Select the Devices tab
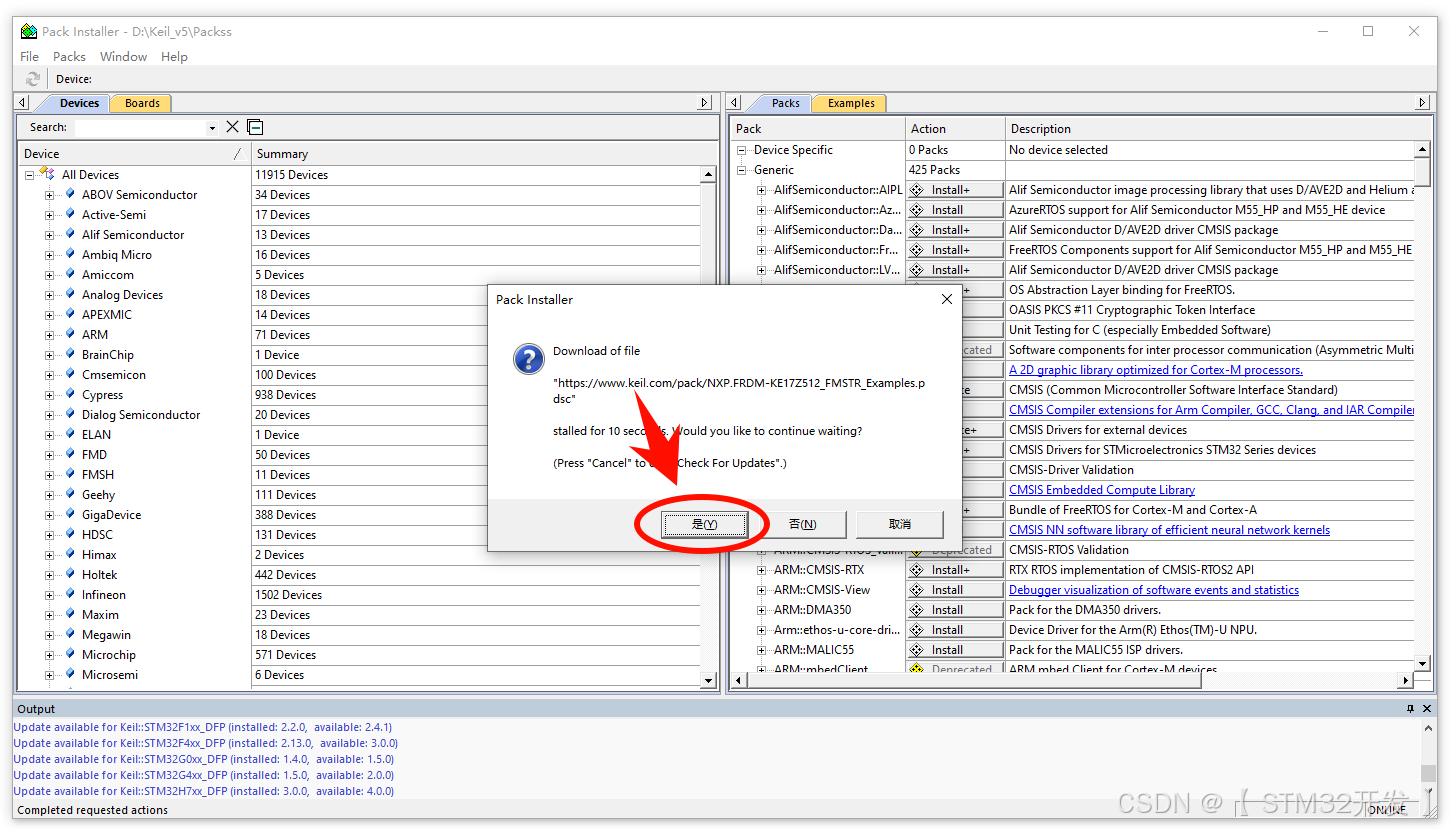Screen dimensions: 1451x829 pos(79,103)
